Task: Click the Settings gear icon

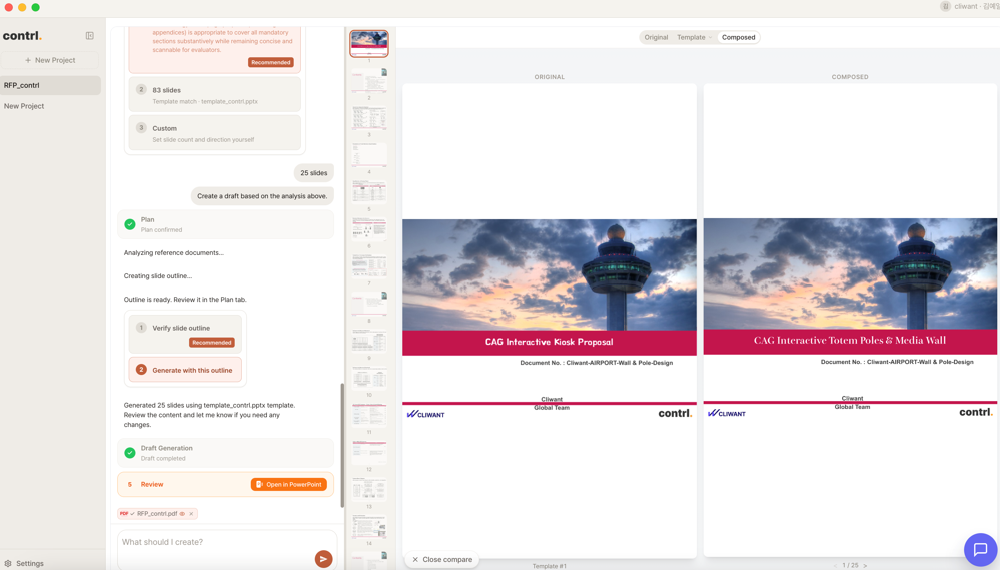Action: pos(8,563)
